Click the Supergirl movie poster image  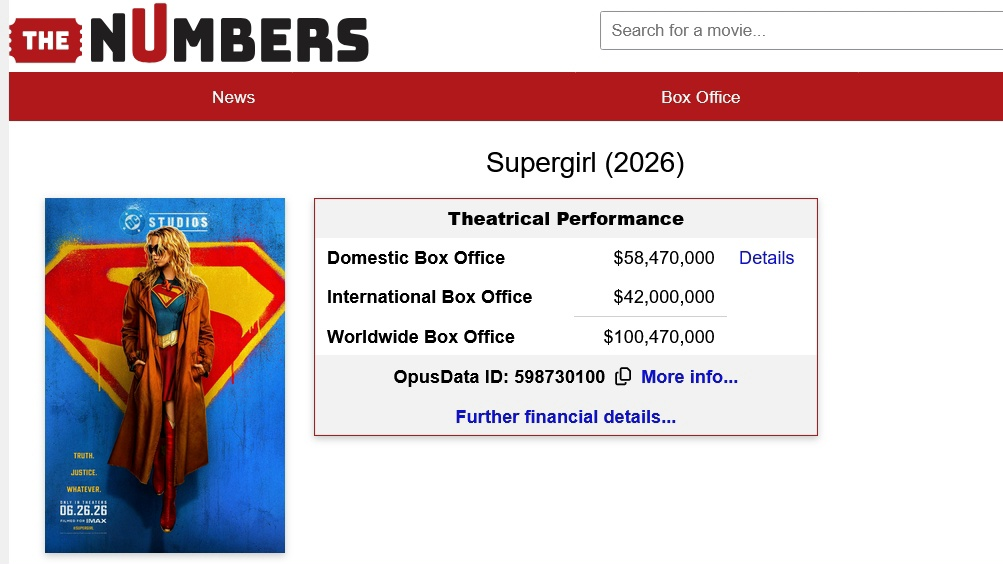[165, 375]
